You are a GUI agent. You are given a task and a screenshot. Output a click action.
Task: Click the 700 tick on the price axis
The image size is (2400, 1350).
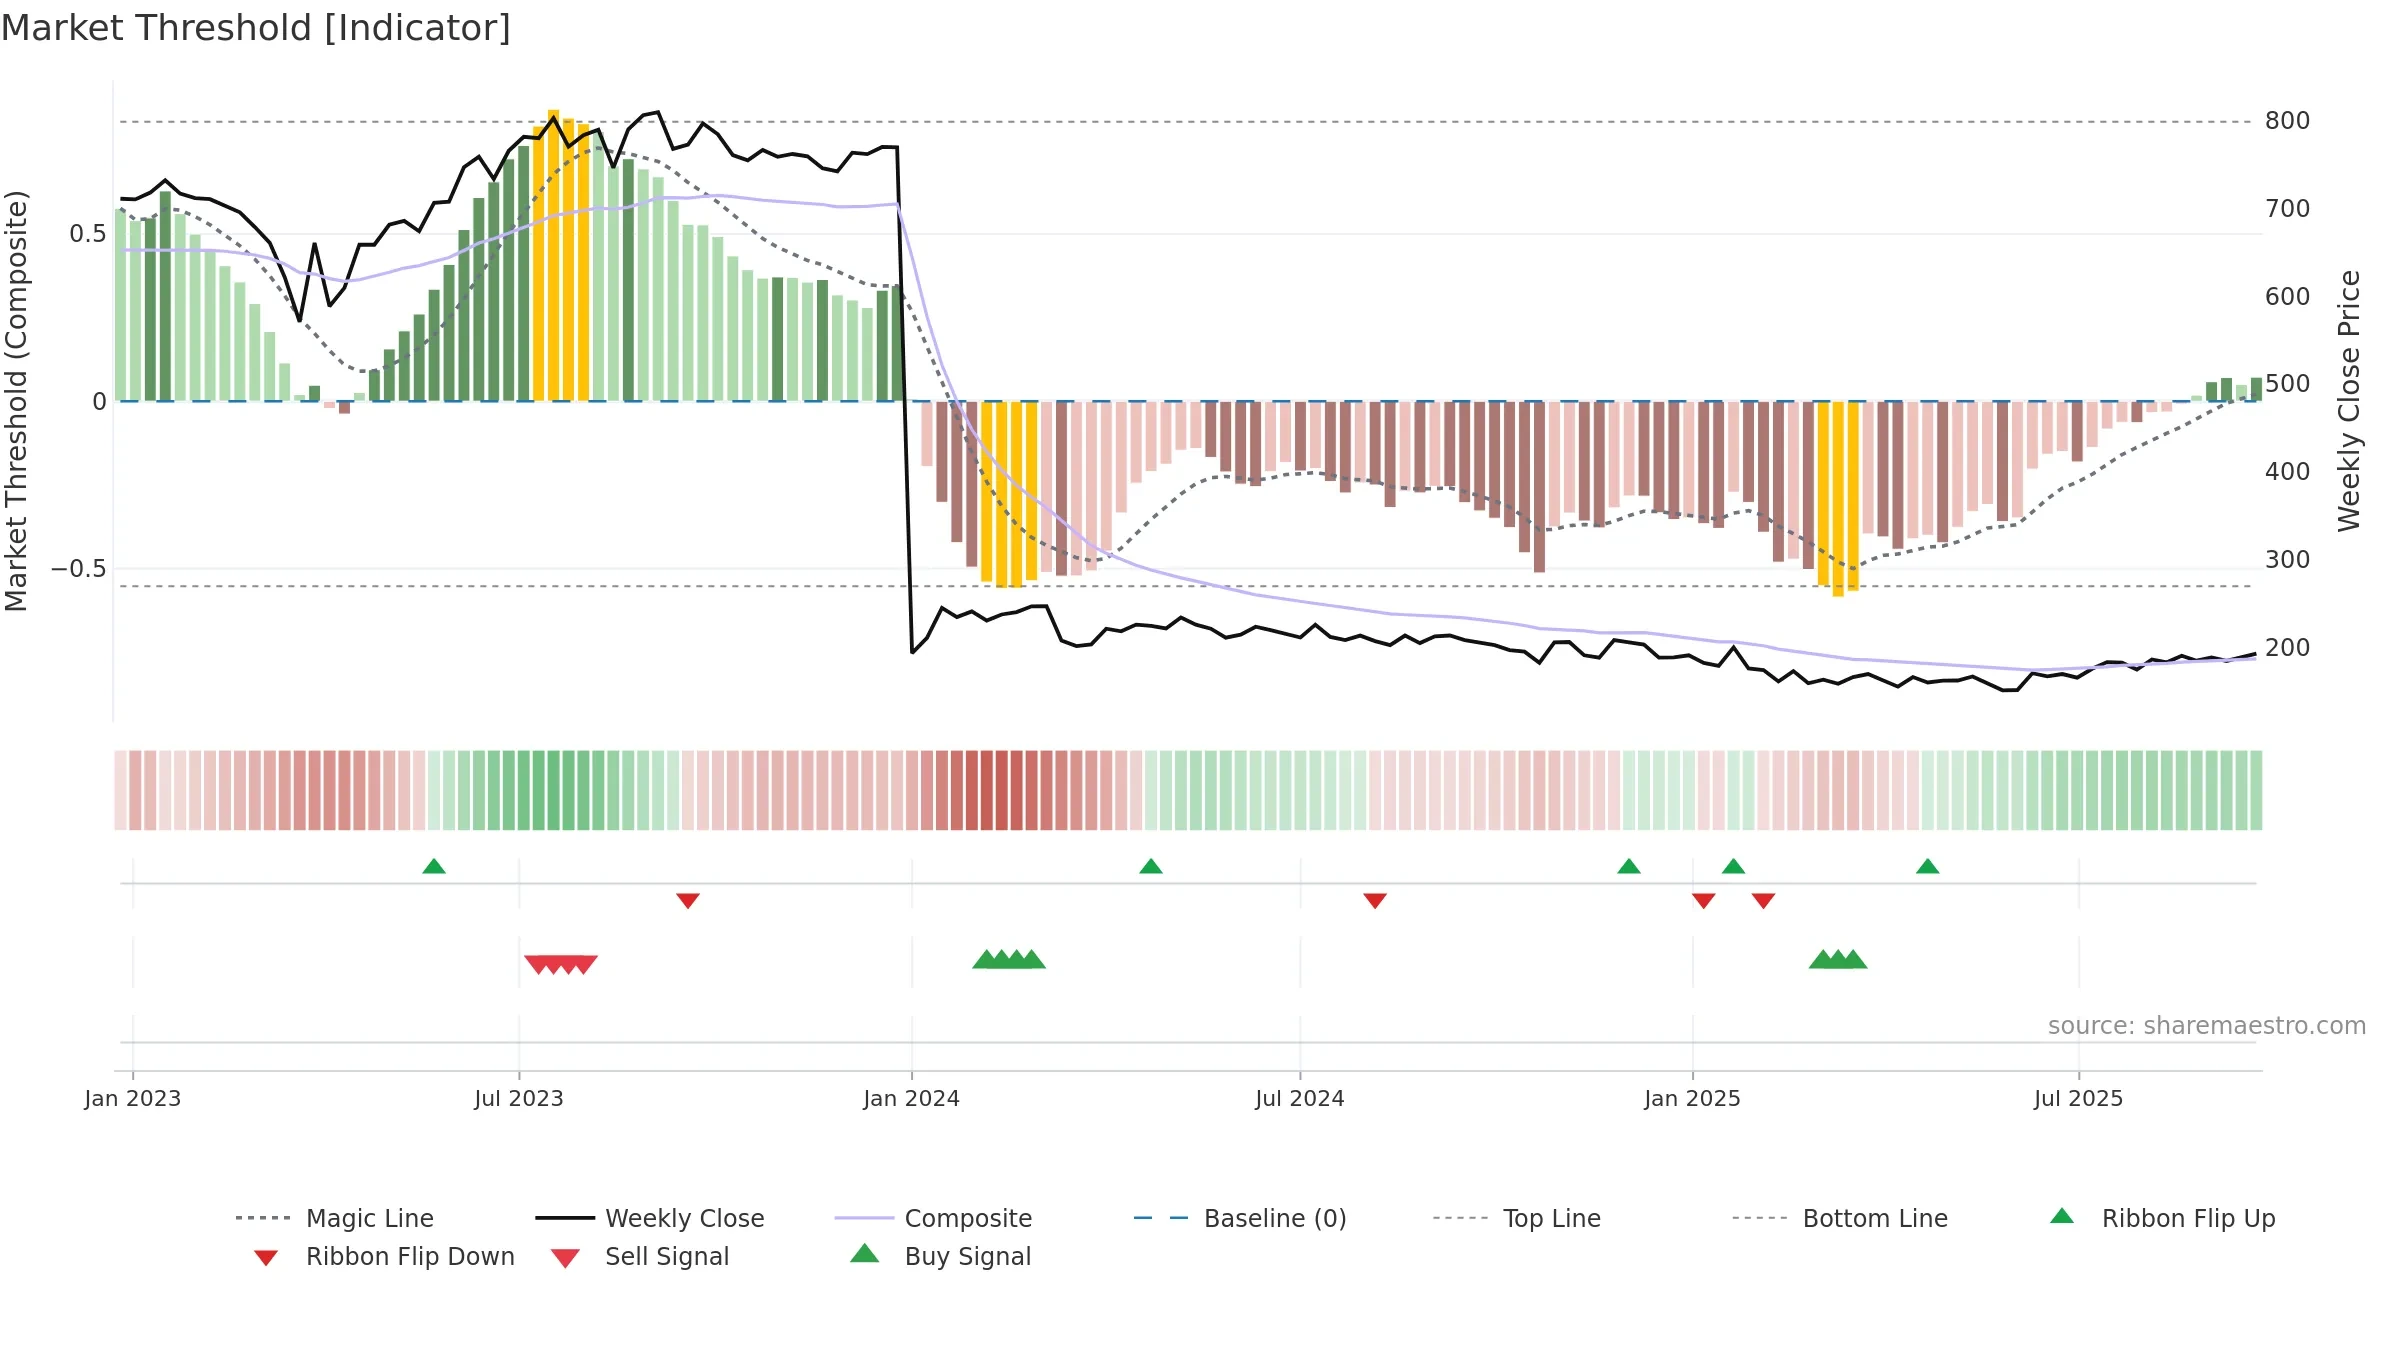(2288, 209)
